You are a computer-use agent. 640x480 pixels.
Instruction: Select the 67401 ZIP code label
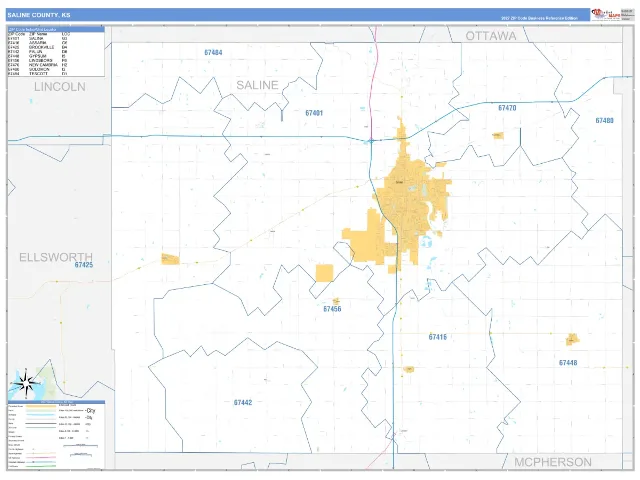click(314, 113)
